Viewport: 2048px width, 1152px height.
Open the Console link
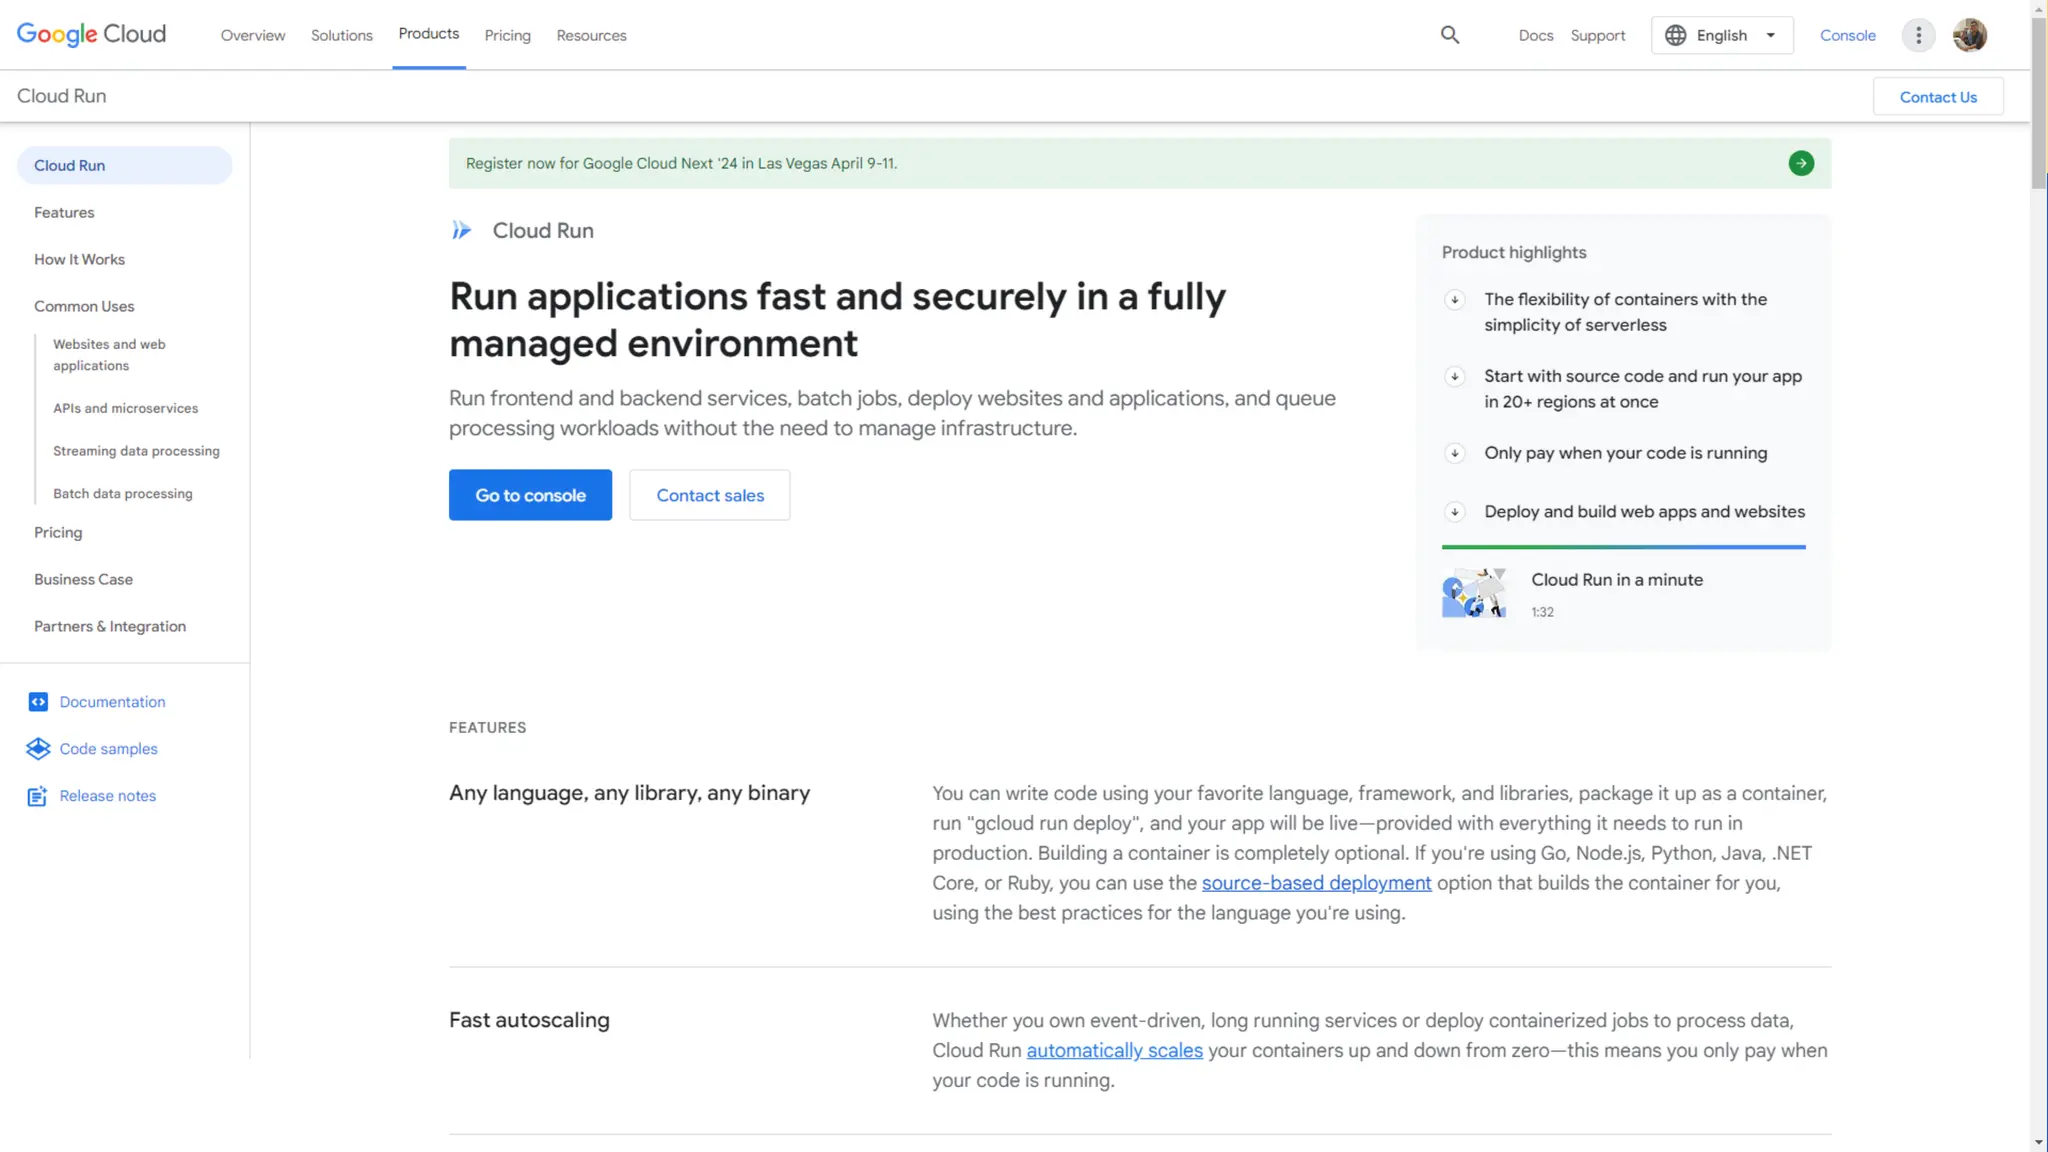pyautogui.click(x=1848, y=35)
